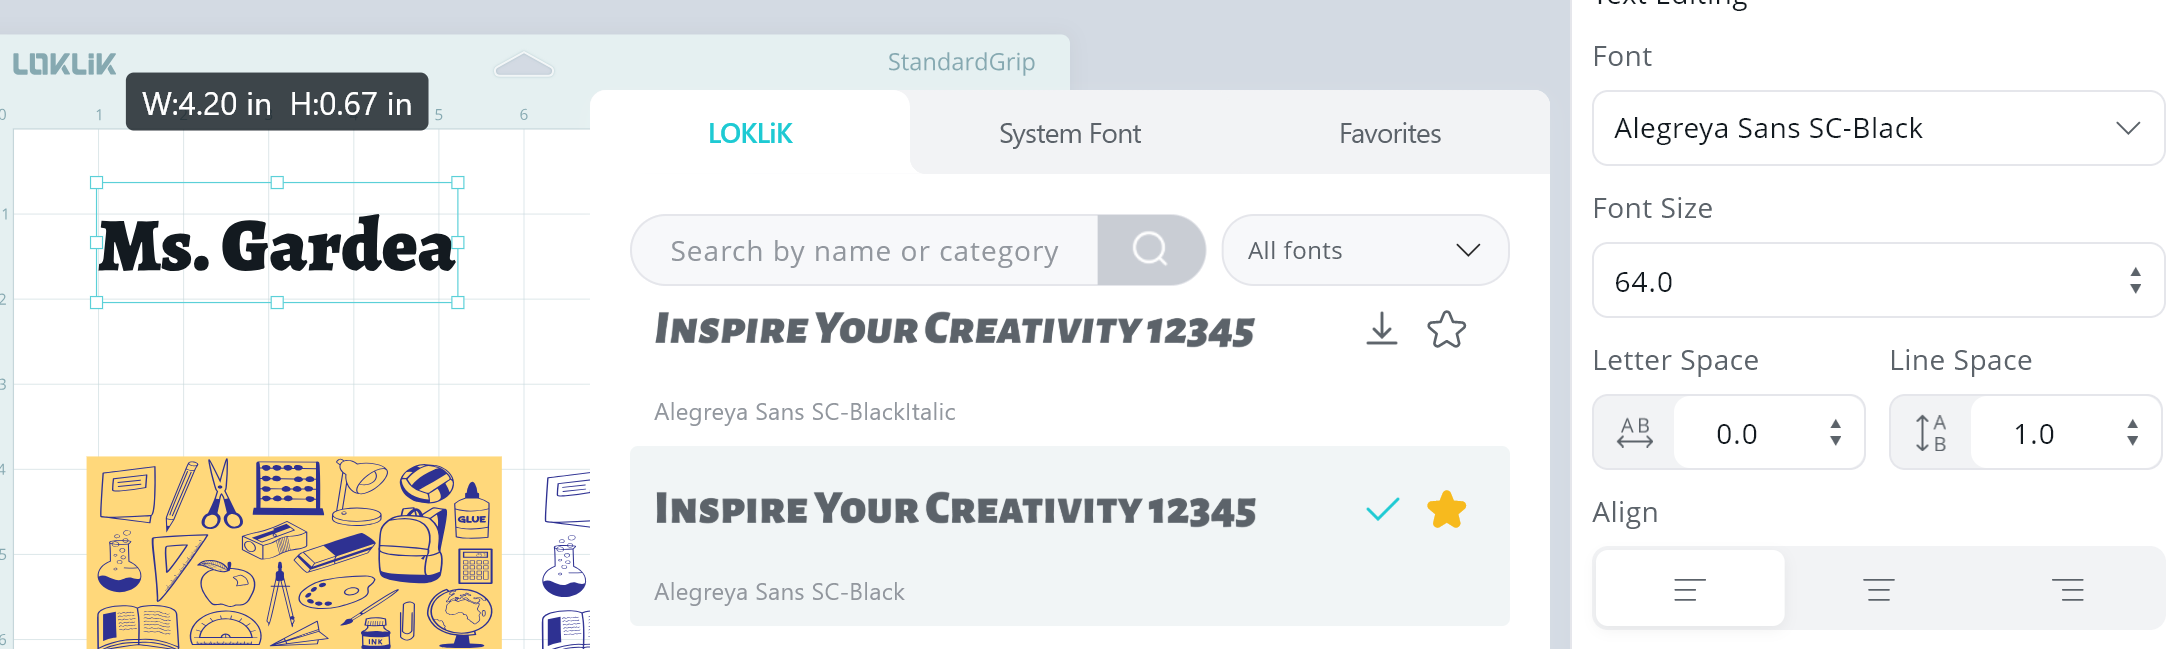This screenshot has width=2180, height=649.
Task: Click the font search input field
Action: 864,250
